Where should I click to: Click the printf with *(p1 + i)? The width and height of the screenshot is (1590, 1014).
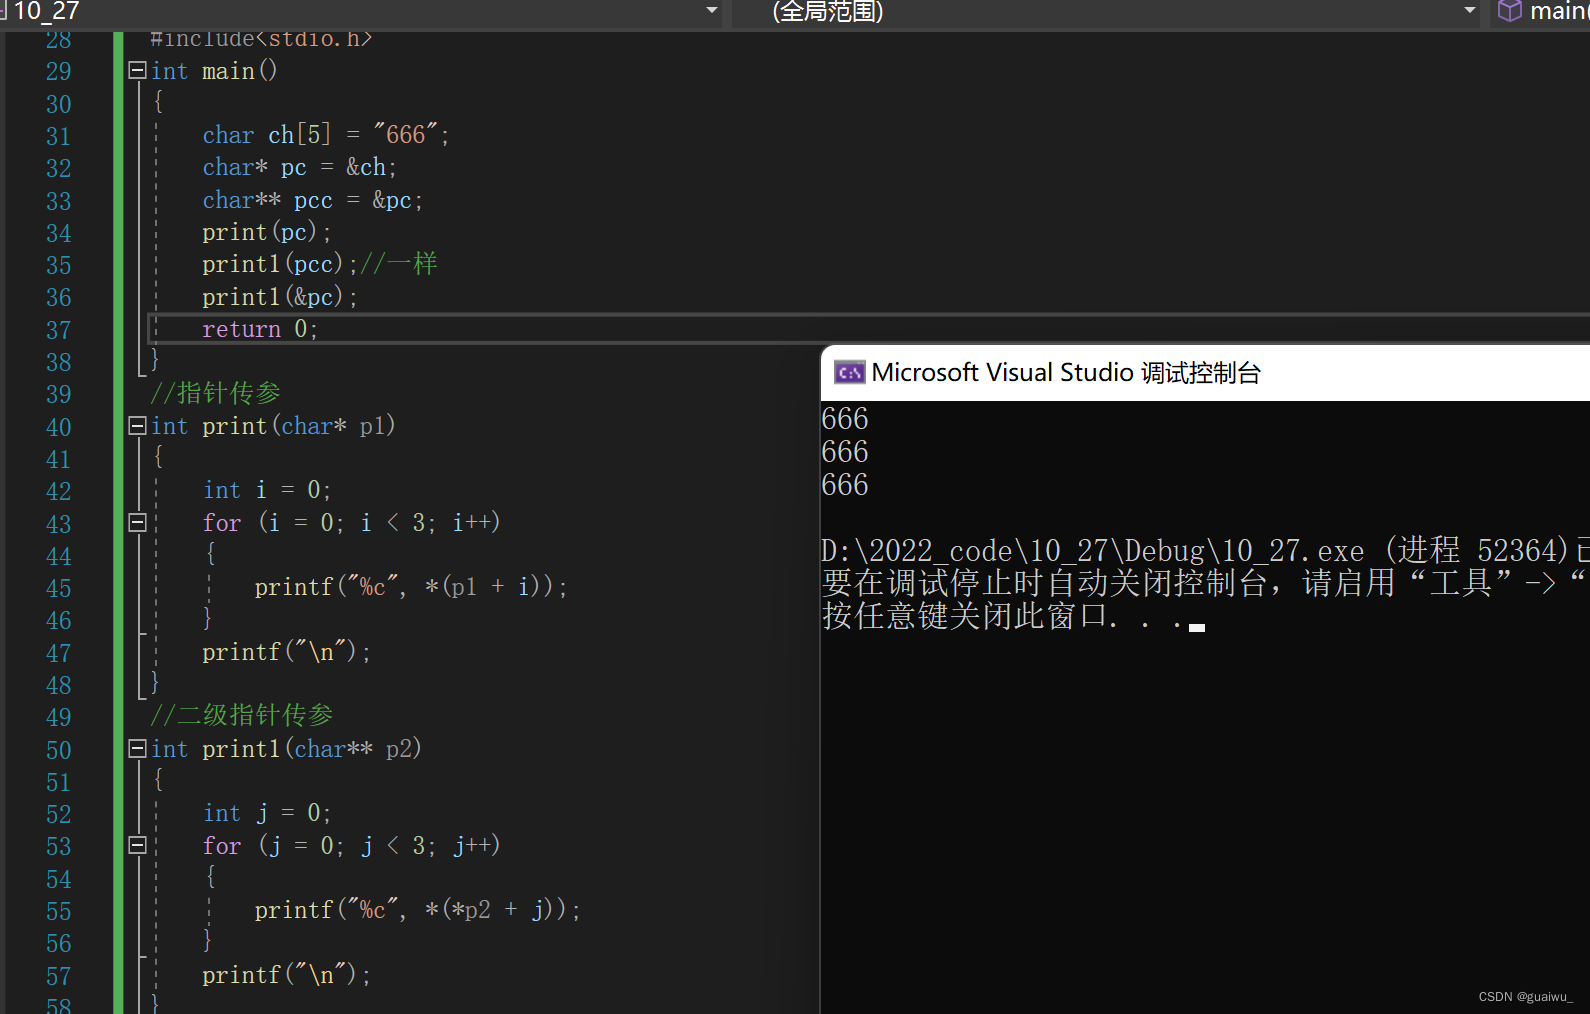tap(411, 587)
